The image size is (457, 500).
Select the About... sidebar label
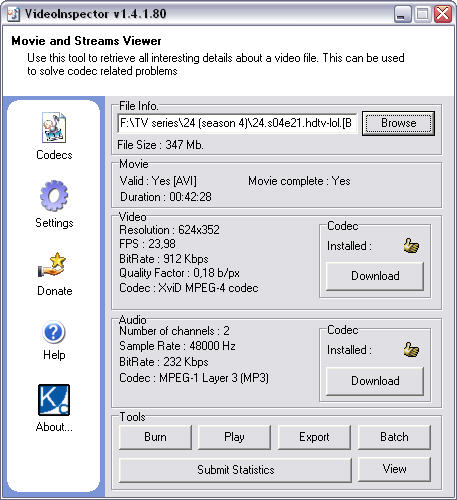tap(54, 427)
